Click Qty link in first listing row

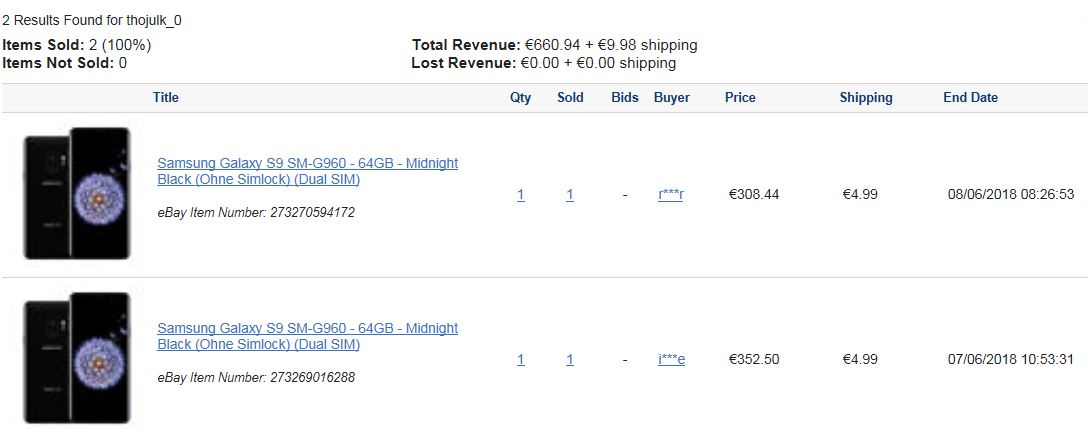[x=521, y=195]
